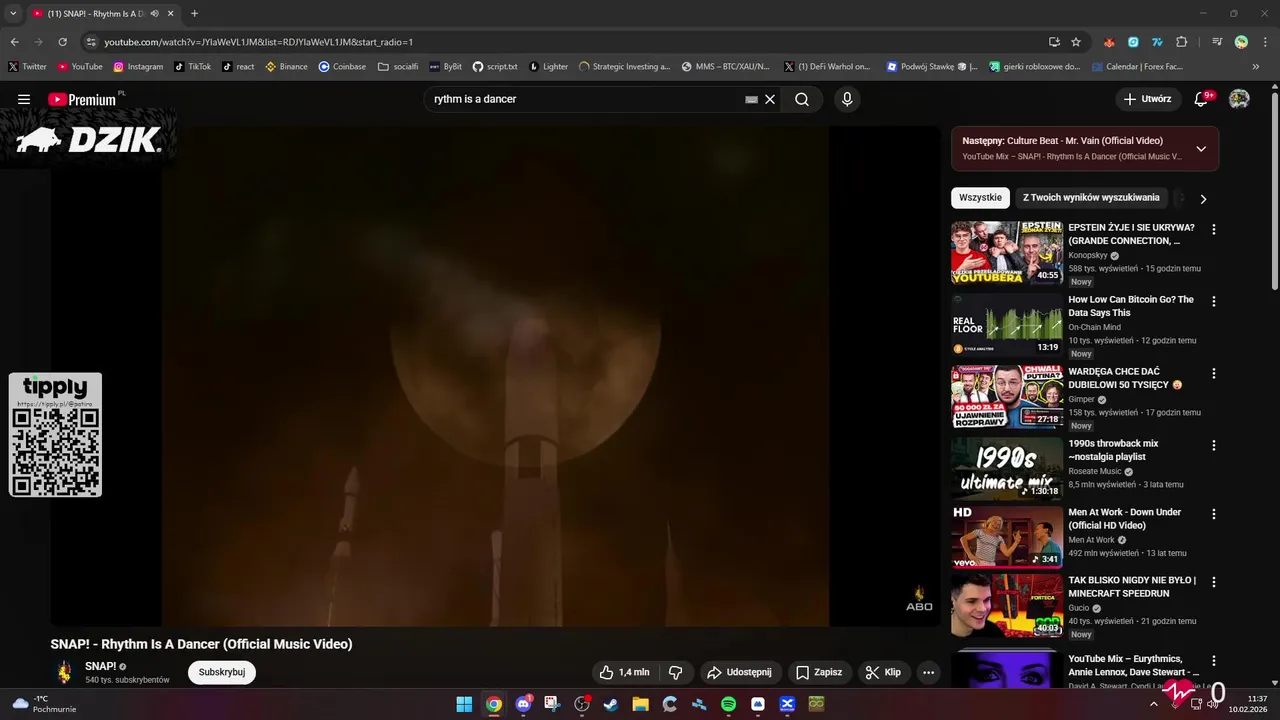Like the video (1,4 mln)
The height and width of the screenshot is (720, 1280).
tap(624, 672)
